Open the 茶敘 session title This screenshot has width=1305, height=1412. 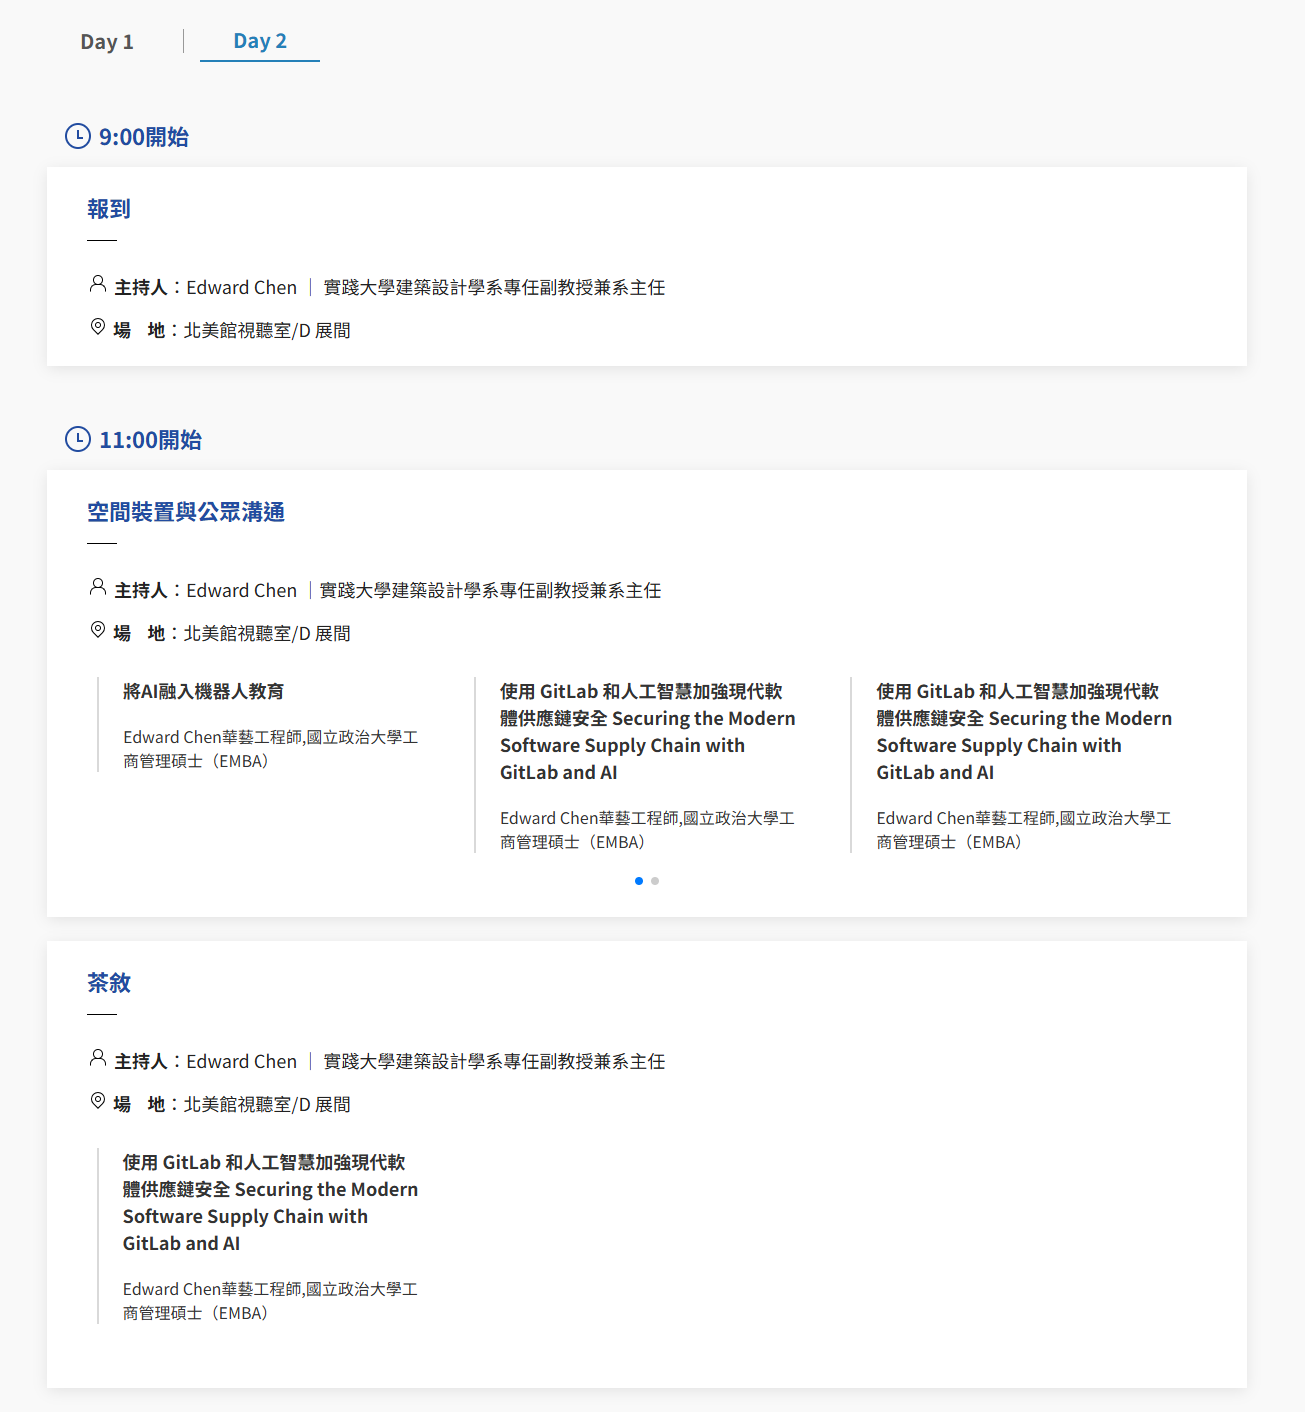click(x=109, y=983)
